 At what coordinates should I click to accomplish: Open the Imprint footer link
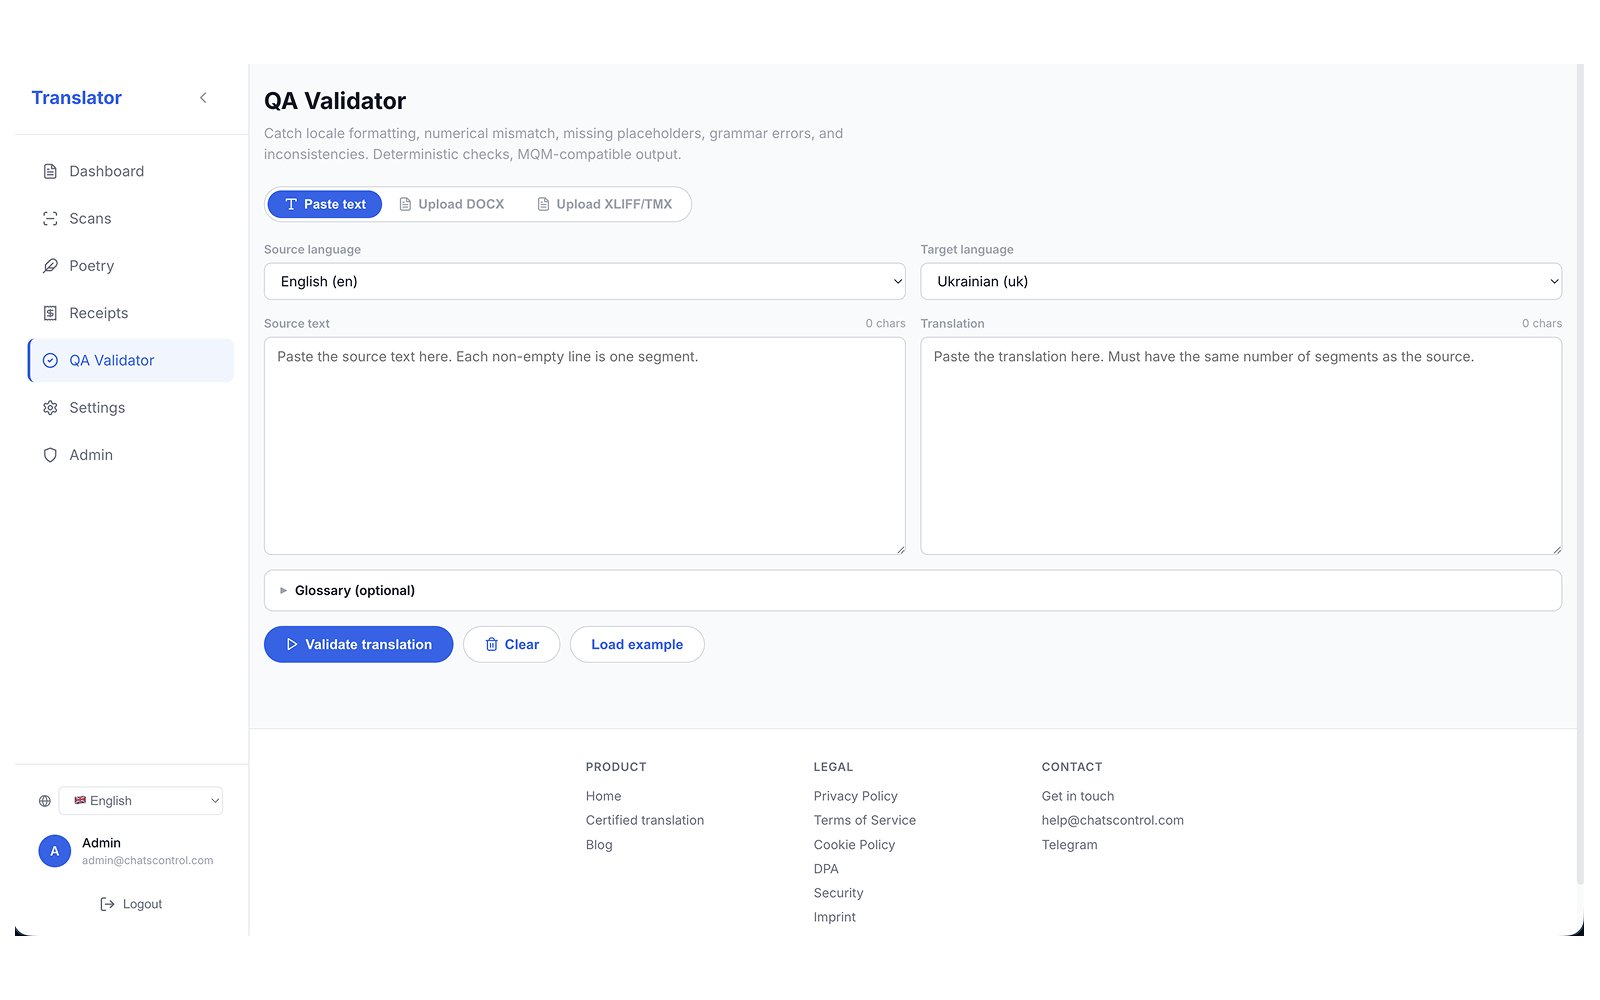835,917
